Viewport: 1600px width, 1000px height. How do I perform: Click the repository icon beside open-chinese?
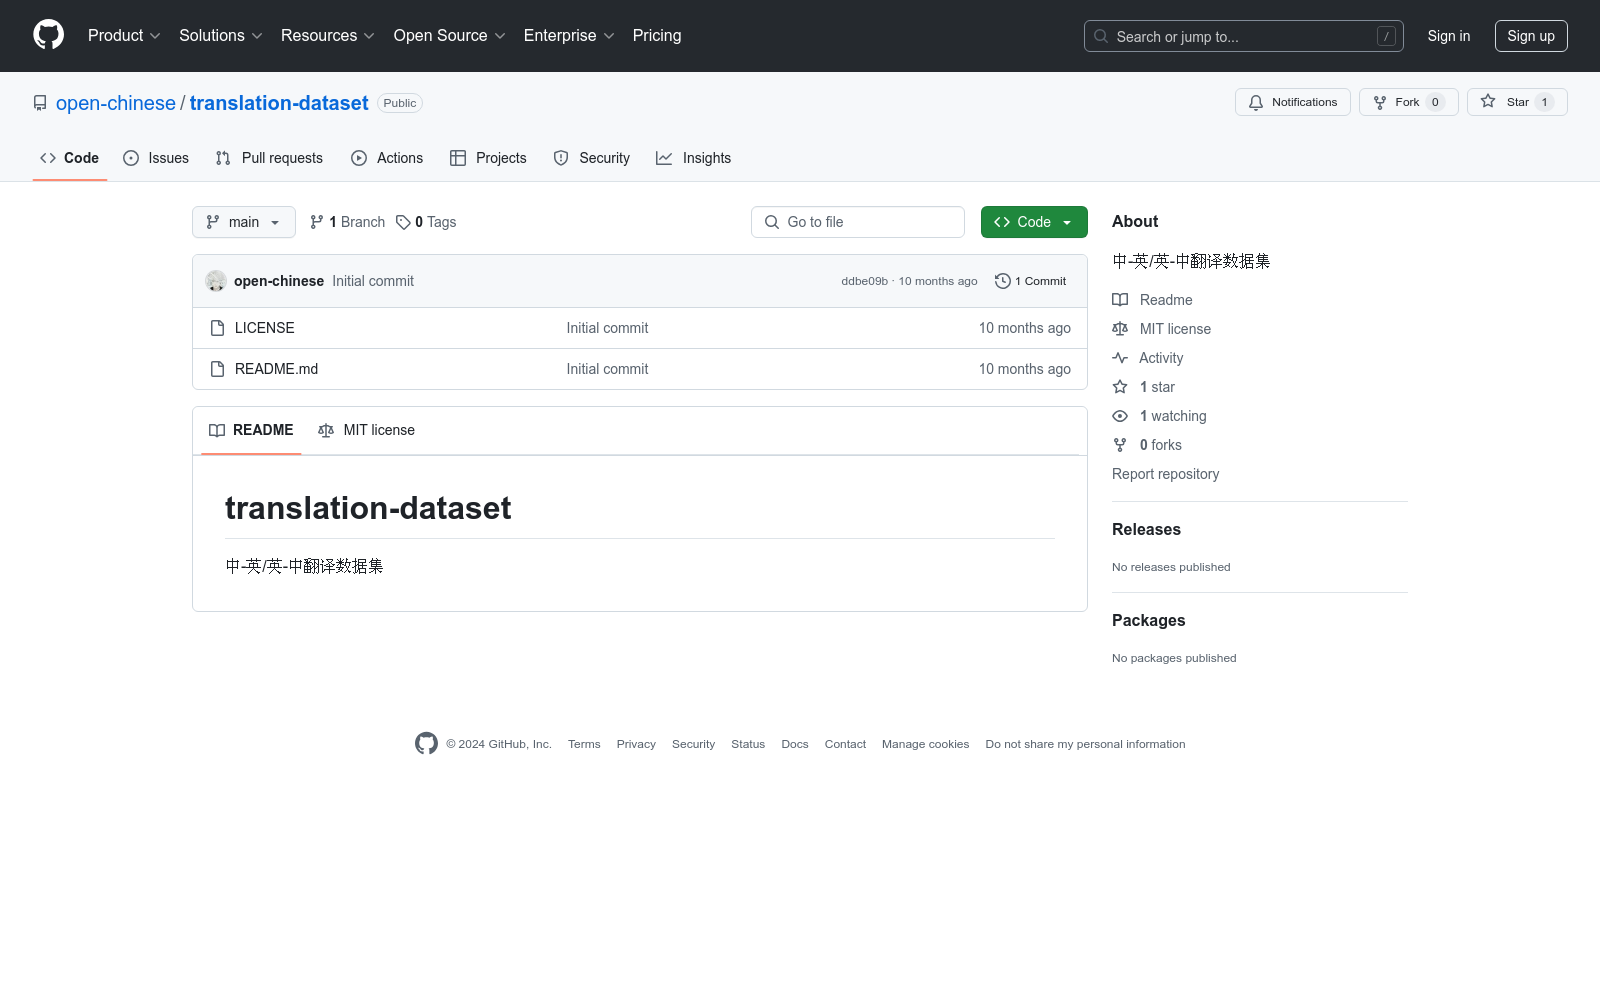40,103
